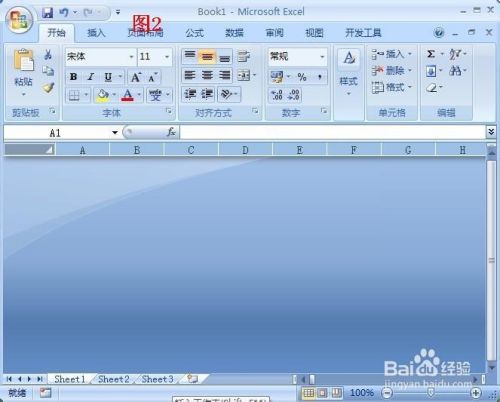Toggle middle vertical alignment
Viewport: 500px width, 402px height.
click(x=207, y=57)
